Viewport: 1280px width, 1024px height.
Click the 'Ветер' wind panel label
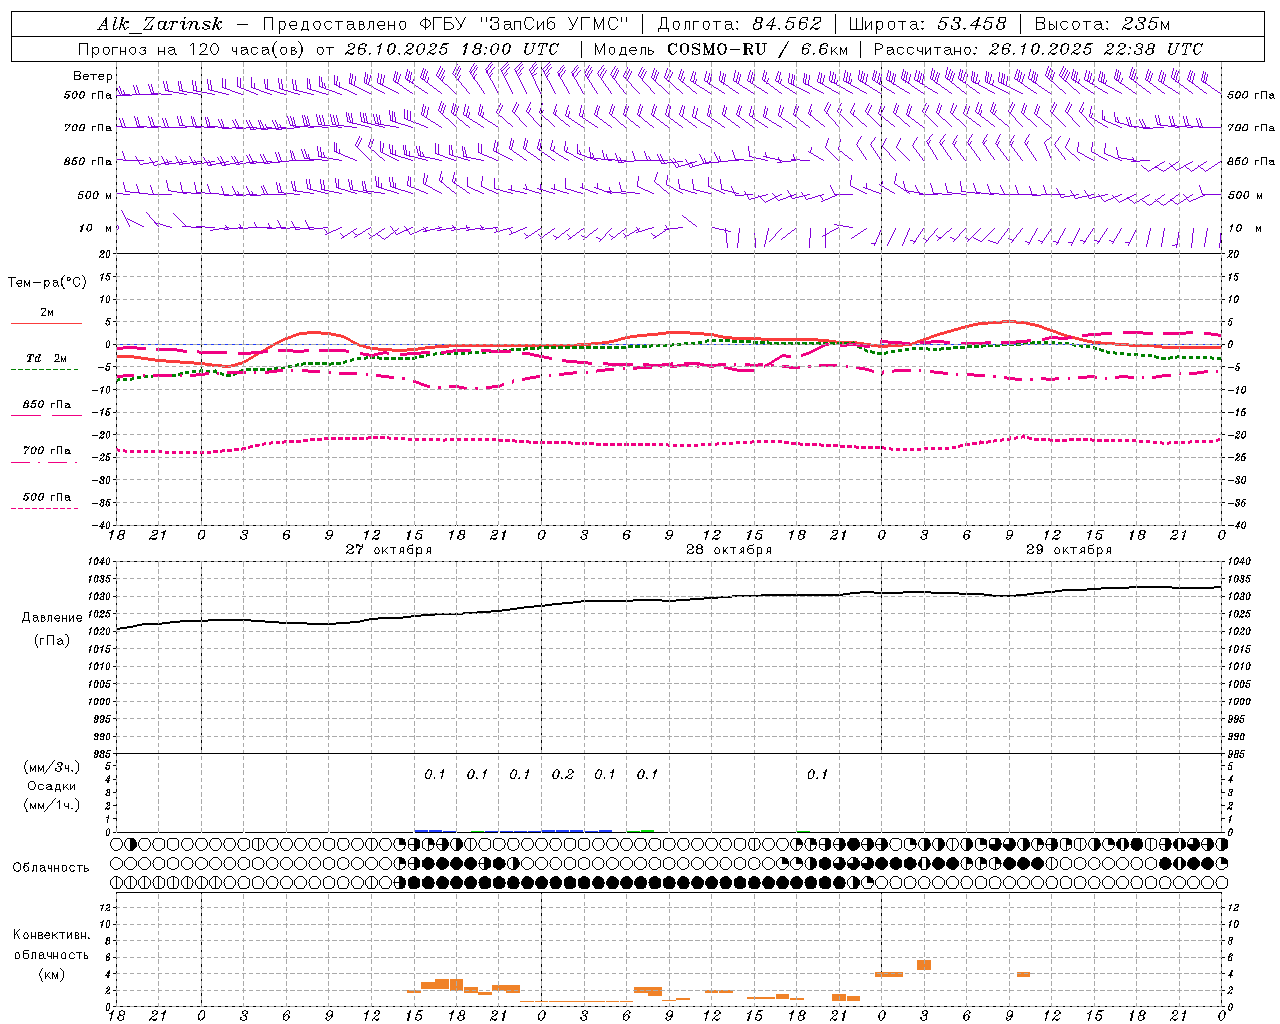[93, 76]
